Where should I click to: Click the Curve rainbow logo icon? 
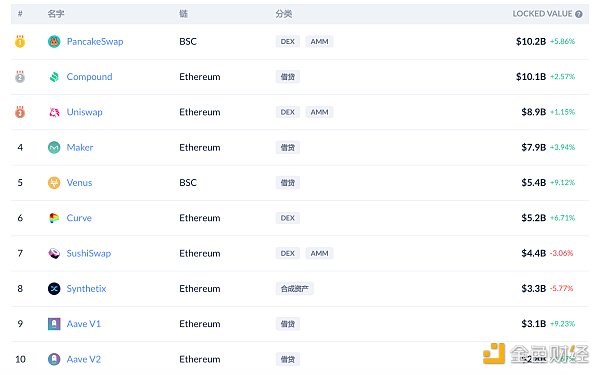coord(54,218)
